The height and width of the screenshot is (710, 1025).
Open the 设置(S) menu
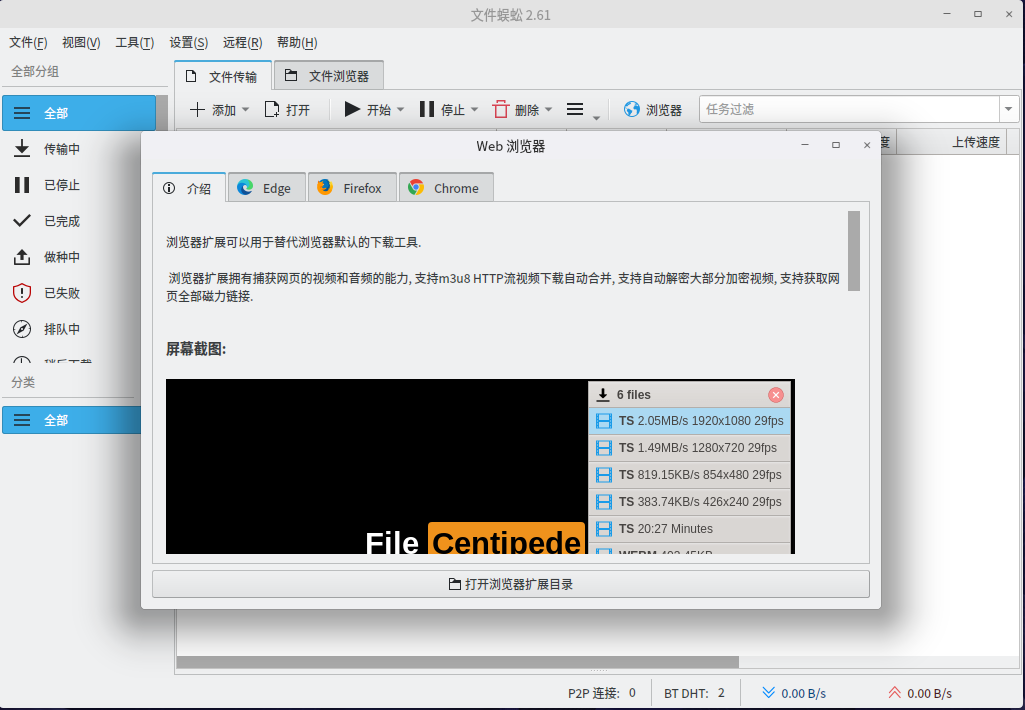coord(186,43)
